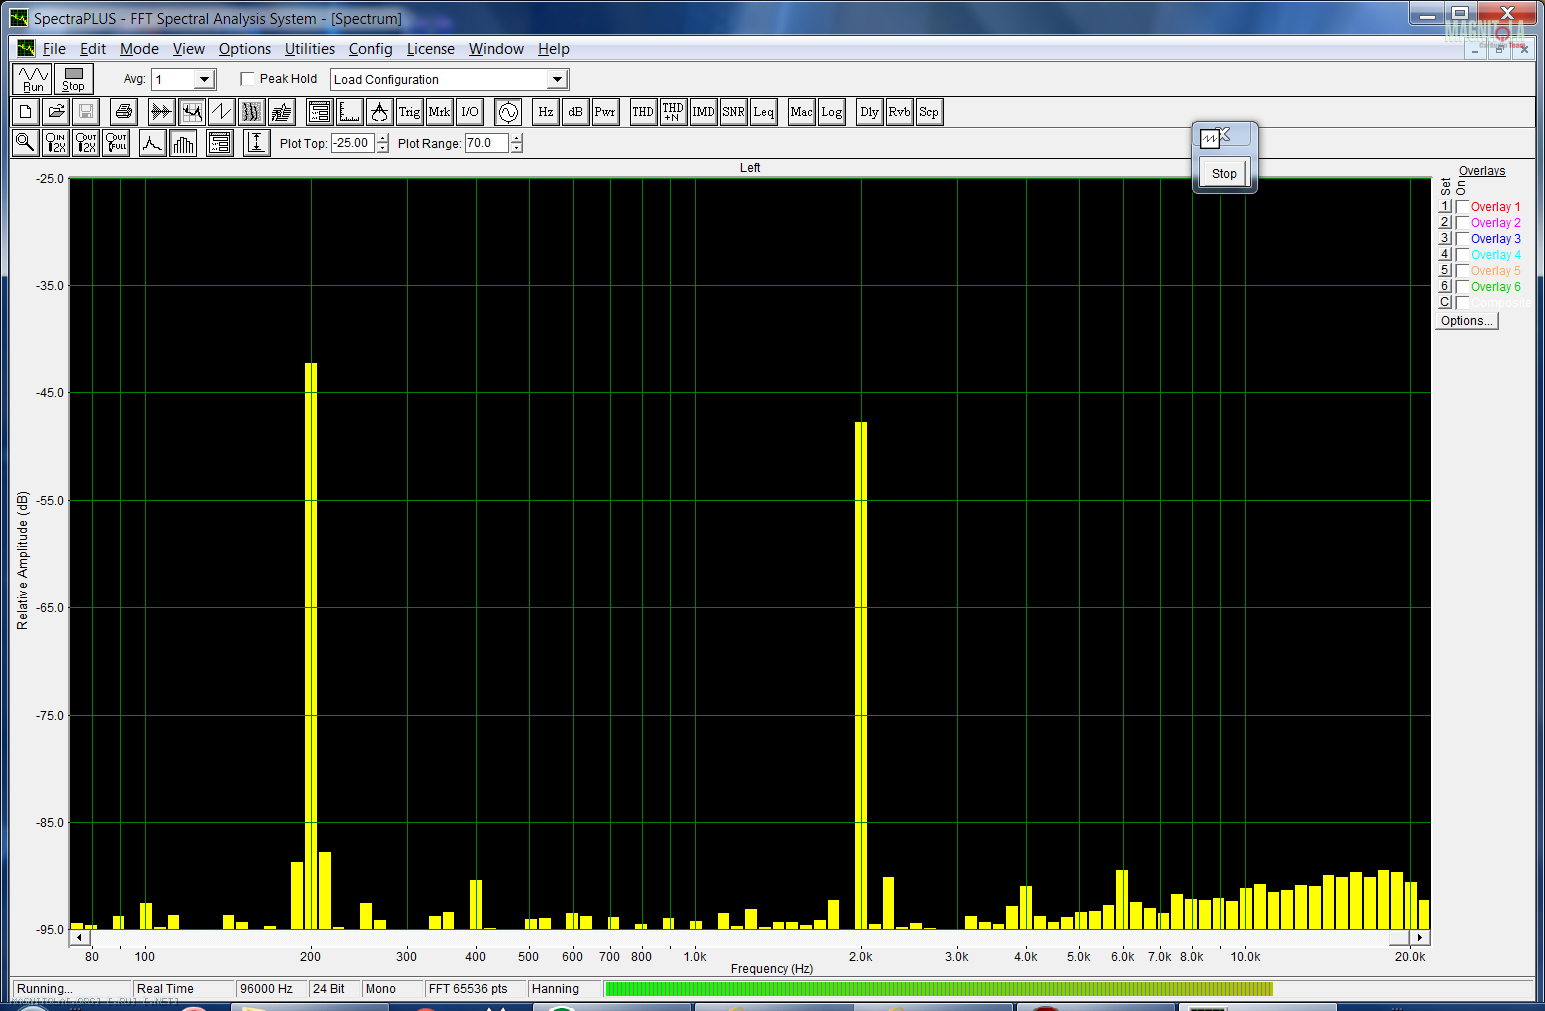The height and width of the screenshot is (1011, 1545).
Task: Select the magnifier zoom tool
Action: click(x=26, y=143)
